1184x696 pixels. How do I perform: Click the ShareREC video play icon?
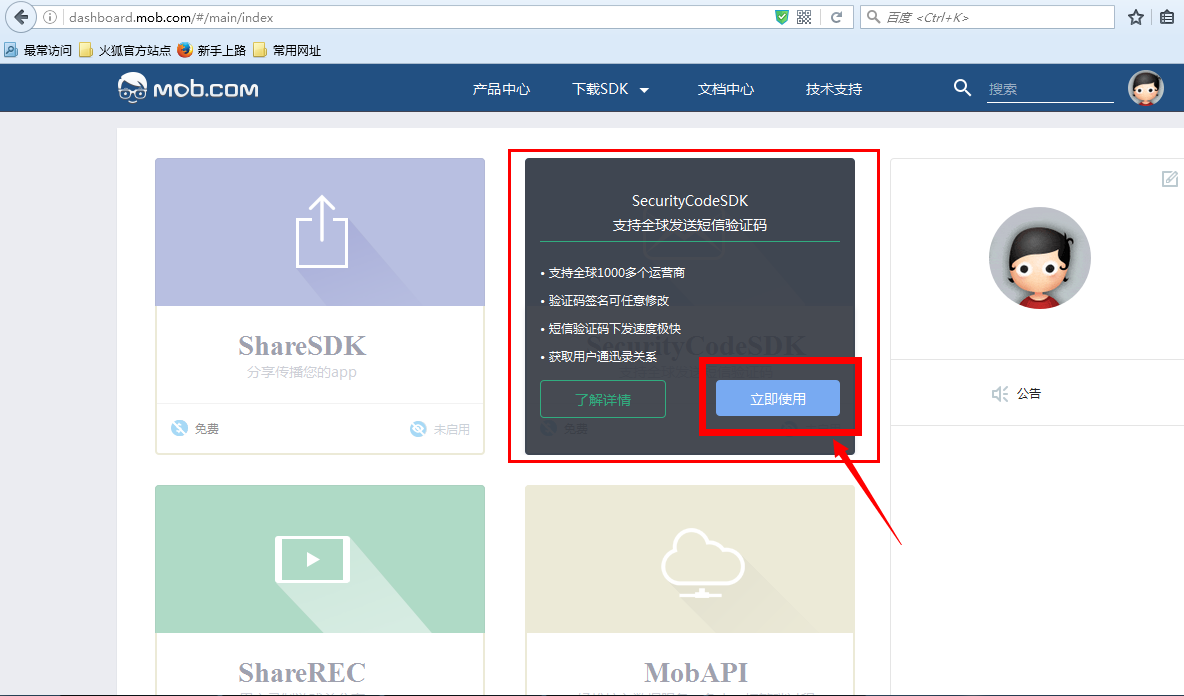coord(312,559)
